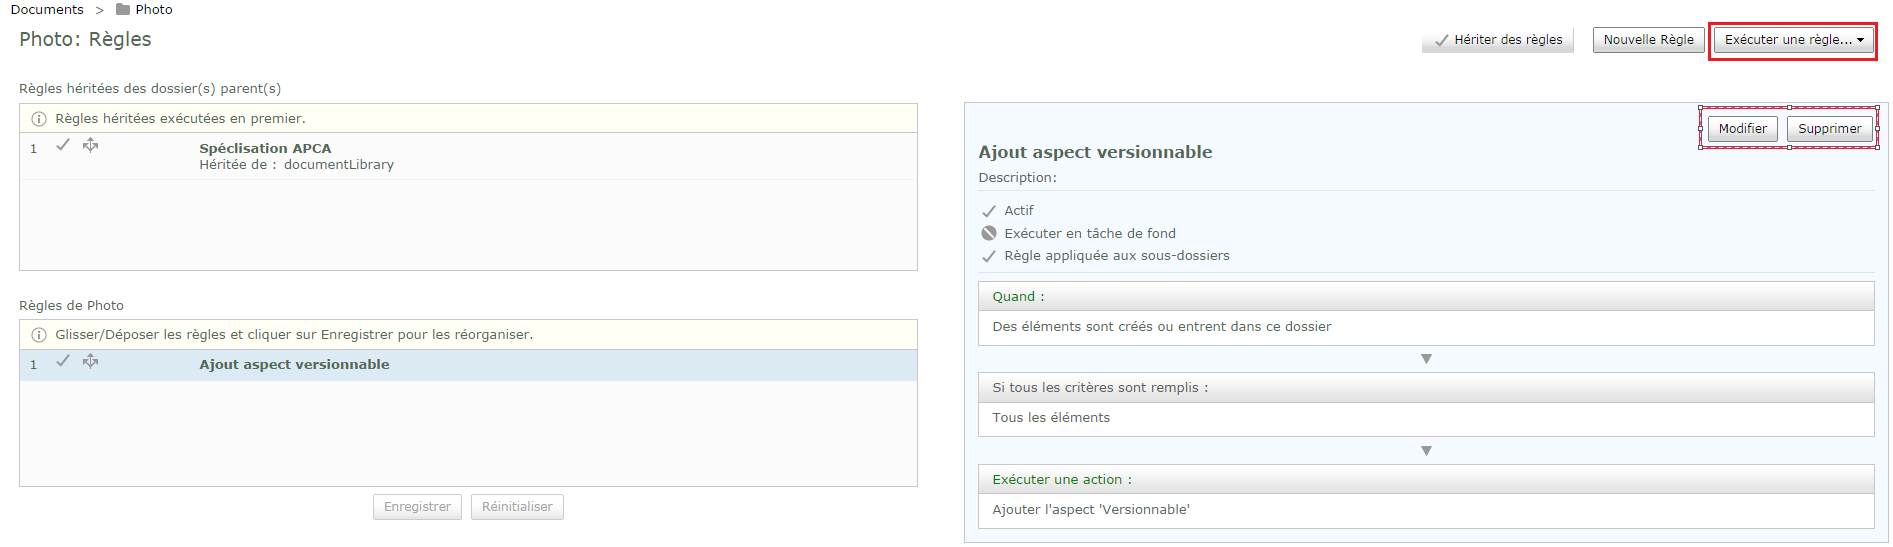
Task: Open the Exécuter une règle dropdown
Action: pyautogui.click(x=1794, y=40)
